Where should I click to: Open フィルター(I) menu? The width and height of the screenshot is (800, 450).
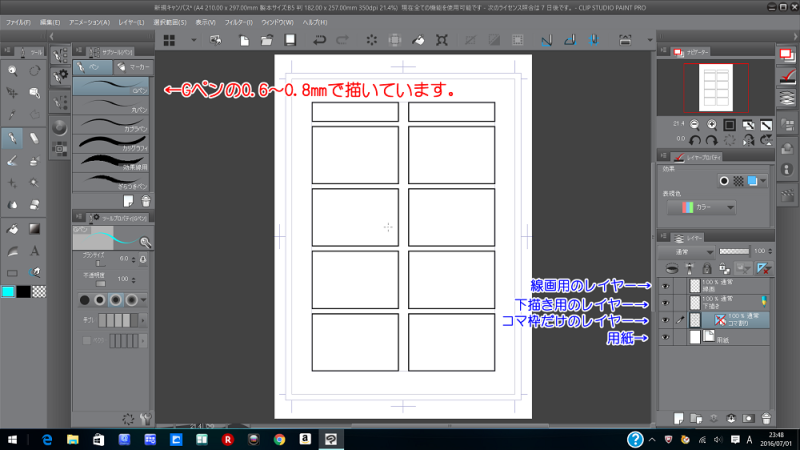[x=239, y=22]
